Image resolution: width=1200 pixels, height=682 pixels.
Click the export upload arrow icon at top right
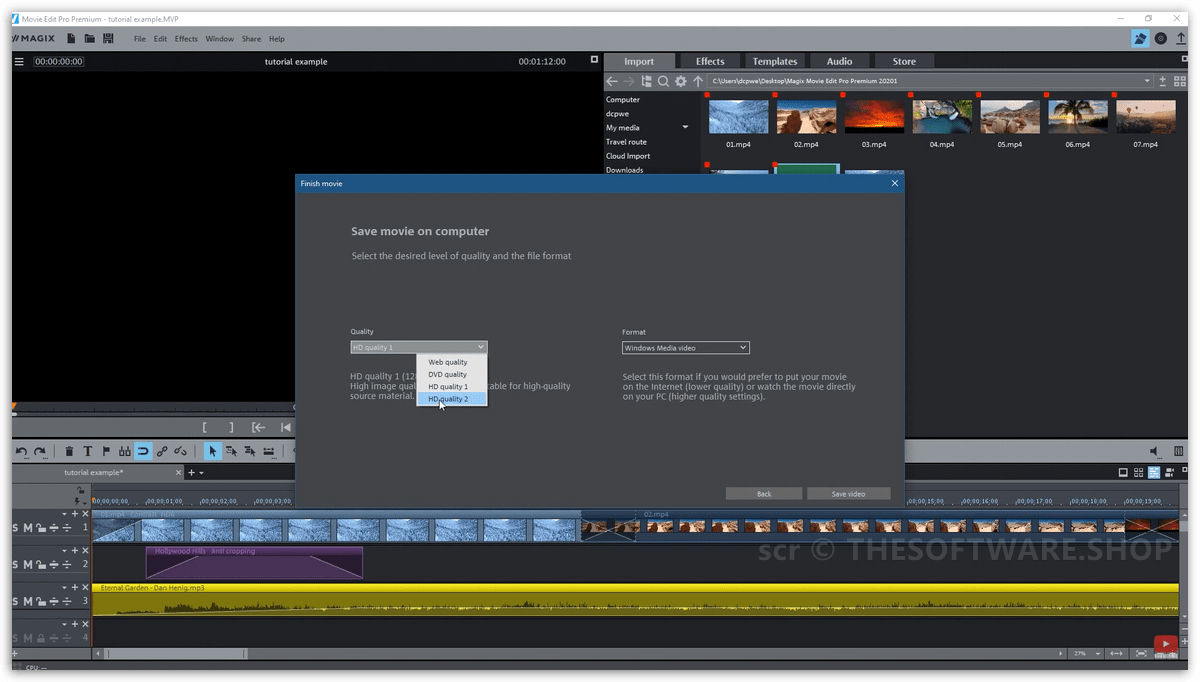(x=1181, y=38)
